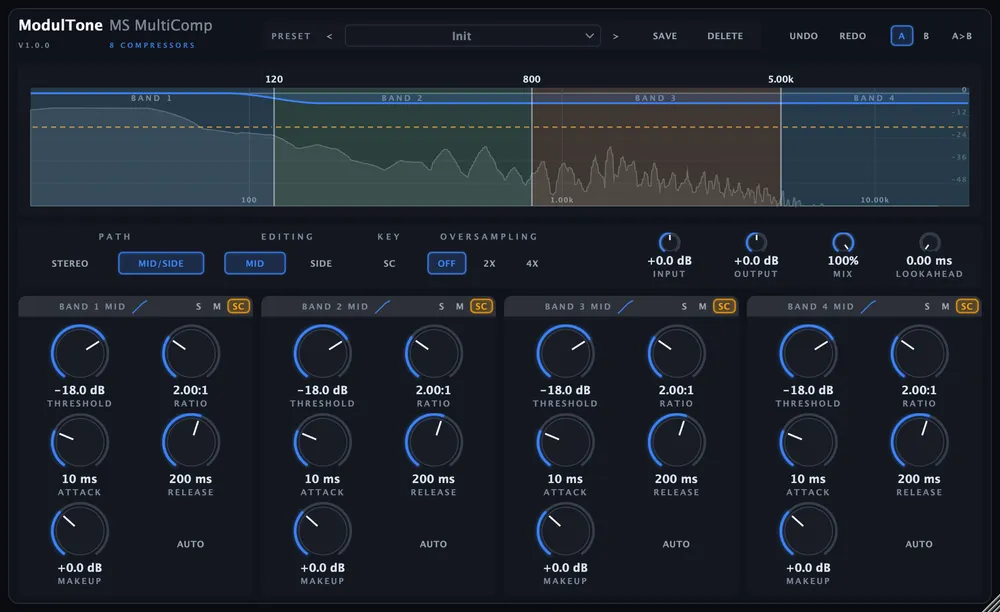This screenshot has width=1000, height=612.
Task: Click the Band 4 Threshold knob
Action: (x=808, y=353)
